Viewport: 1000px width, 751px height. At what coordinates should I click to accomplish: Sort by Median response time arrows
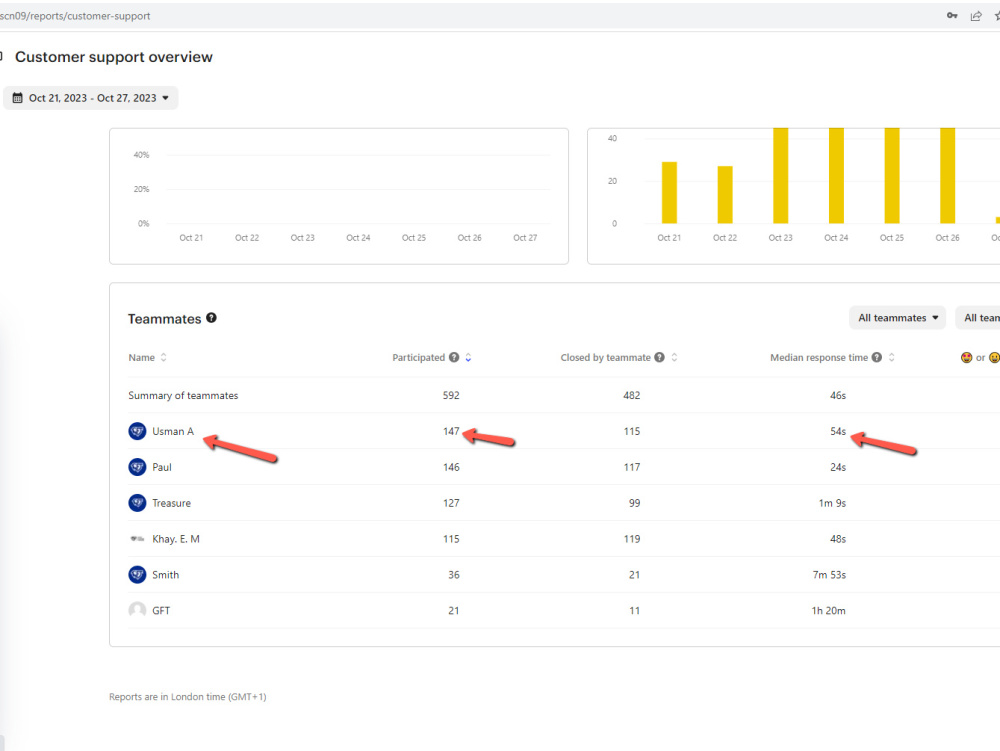(892, 357)
